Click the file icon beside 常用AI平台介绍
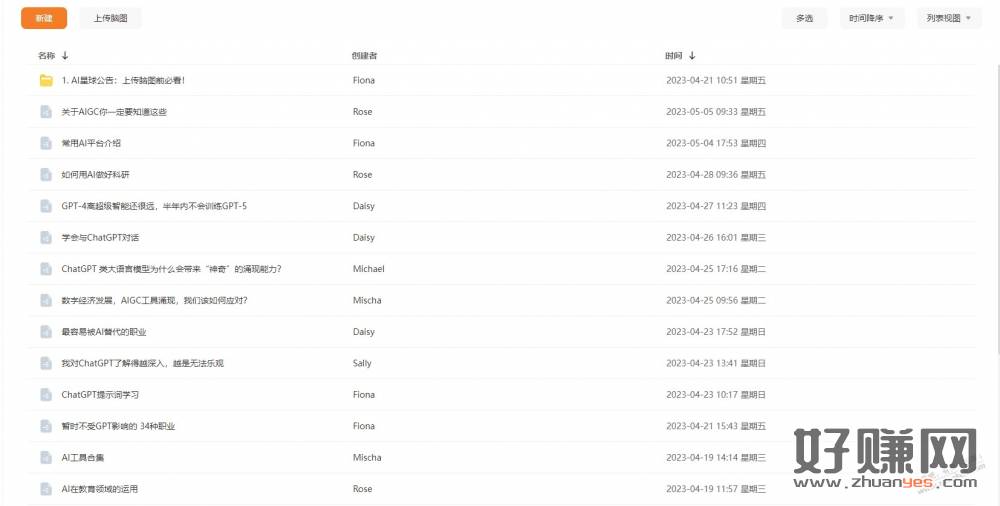The height and width of the screenshot is (506, 1000). click(46, 143)
